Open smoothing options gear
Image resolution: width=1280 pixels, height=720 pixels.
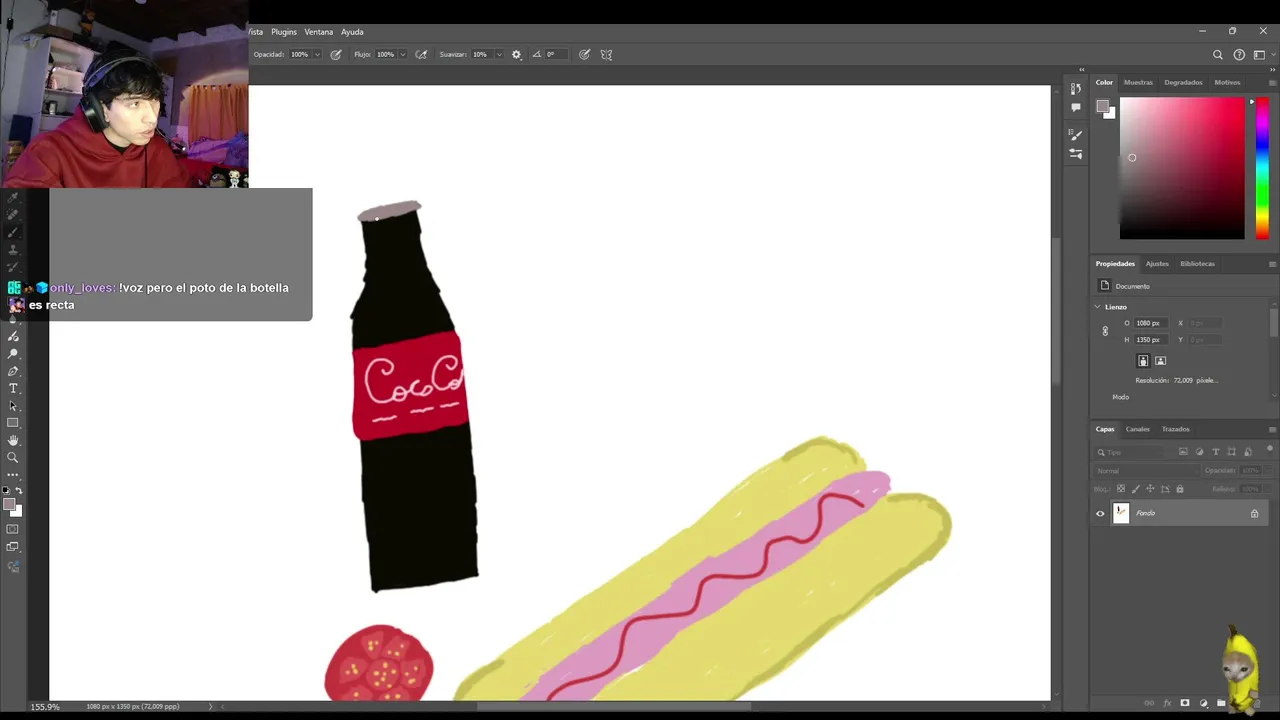(x=516, y=55)
